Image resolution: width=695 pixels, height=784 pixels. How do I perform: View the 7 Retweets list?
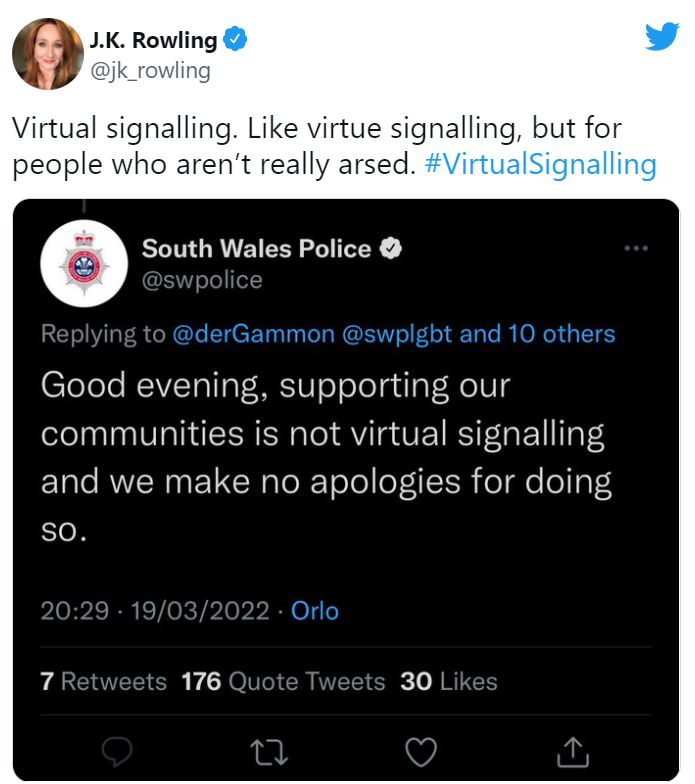pyautogui.click(x=104, y=681)
